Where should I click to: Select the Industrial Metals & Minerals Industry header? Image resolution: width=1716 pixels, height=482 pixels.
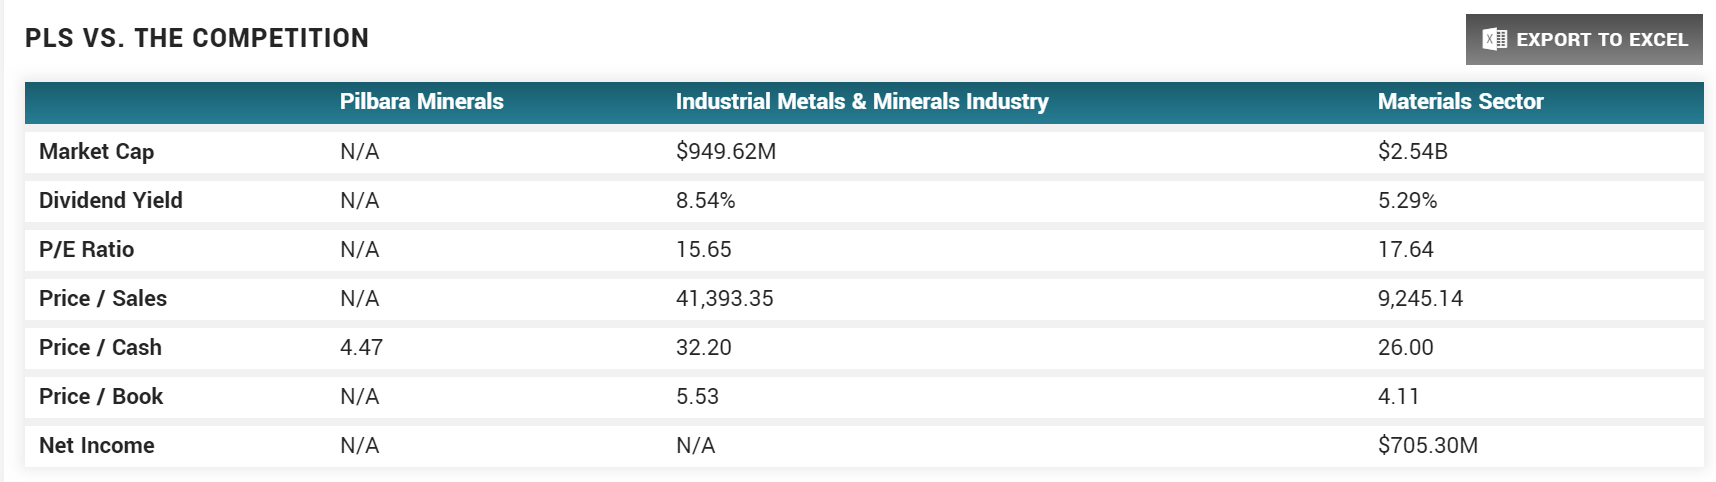(861, 102)
